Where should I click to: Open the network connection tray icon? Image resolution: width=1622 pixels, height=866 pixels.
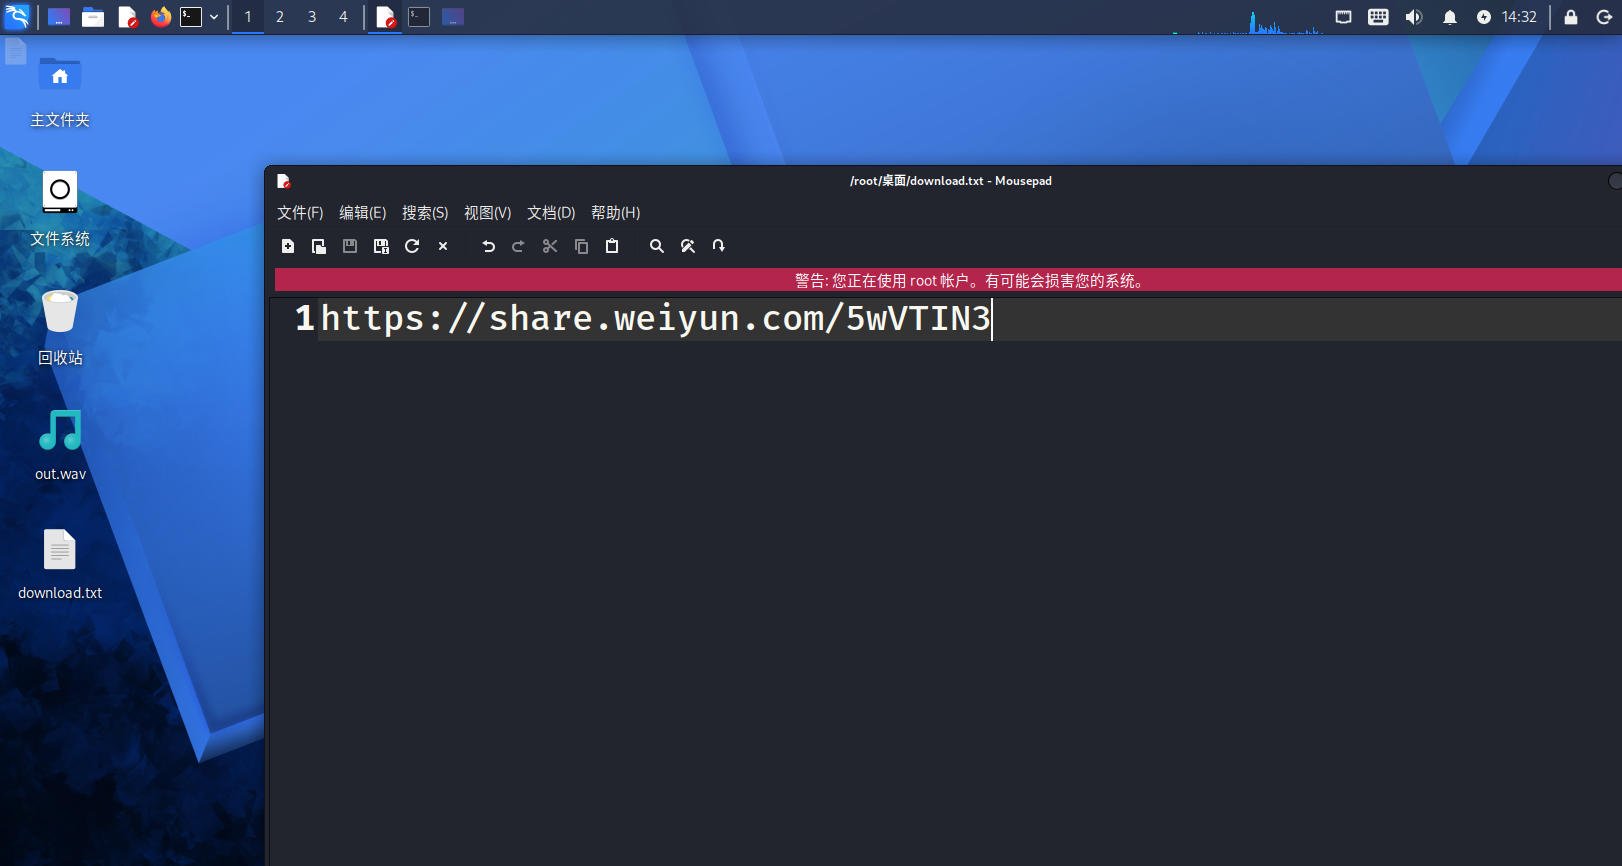[1343, 17]
